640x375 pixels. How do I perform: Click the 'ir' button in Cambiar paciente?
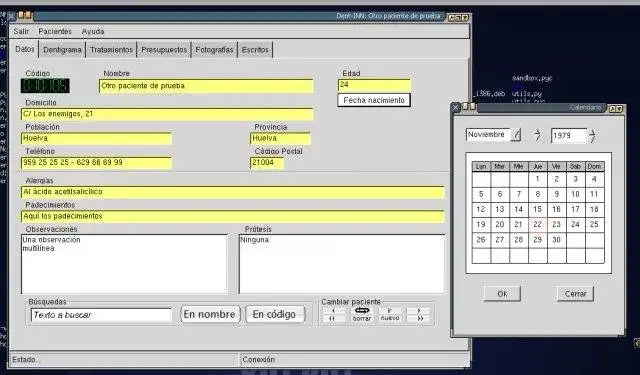coord(390,311)
